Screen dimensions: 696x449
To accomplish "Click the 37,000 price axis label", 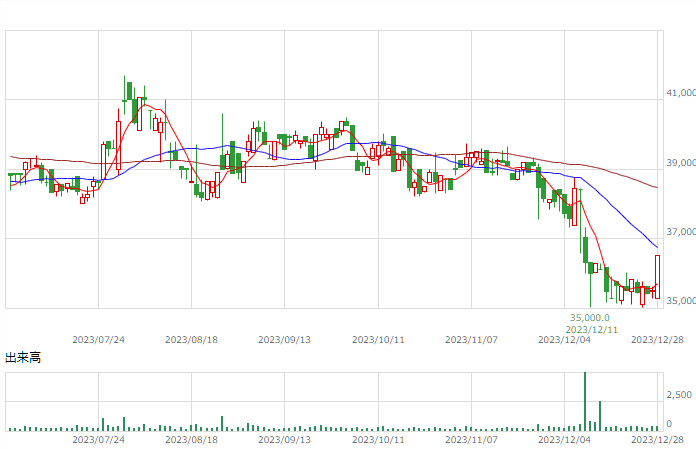I will click(681, 232).
